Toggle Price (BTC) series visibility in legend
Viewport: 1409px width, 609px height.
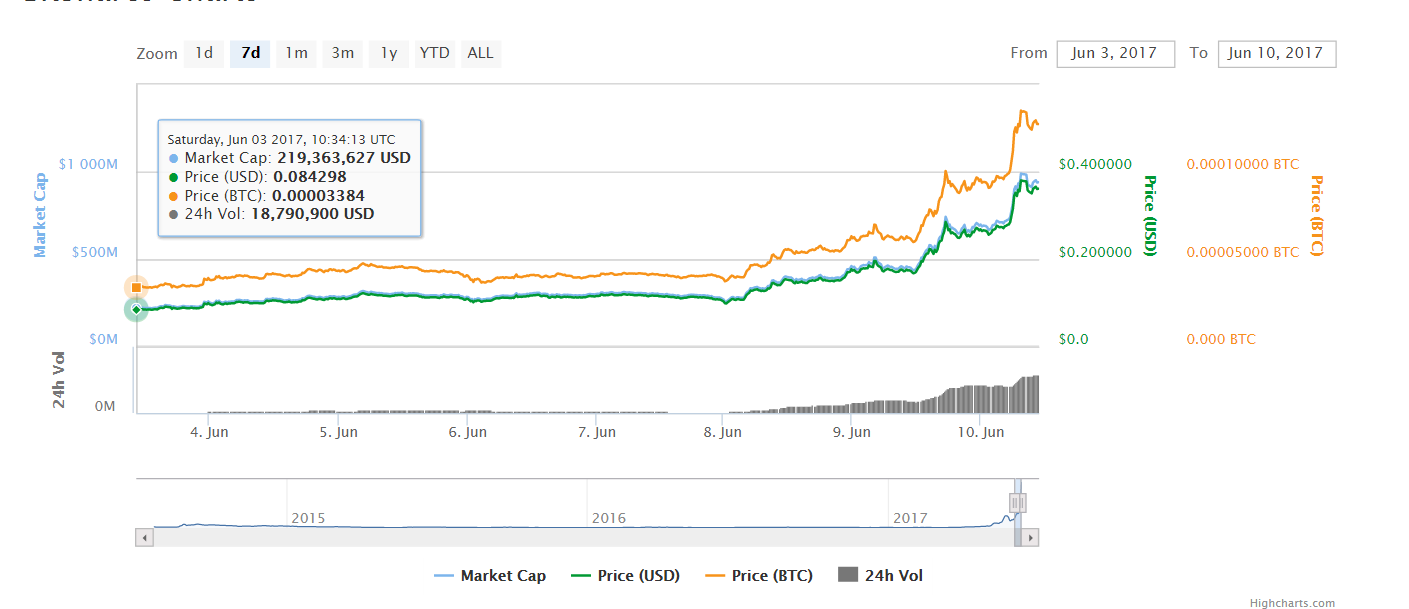[759, 576]
